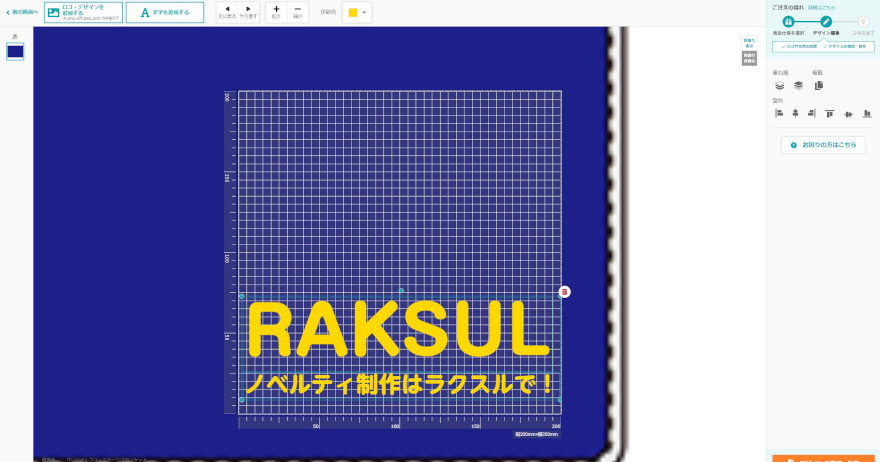The height and width of the screenshot is (462, 880).
Task: Go back to the previous screen link
Action: click(22, 12)
